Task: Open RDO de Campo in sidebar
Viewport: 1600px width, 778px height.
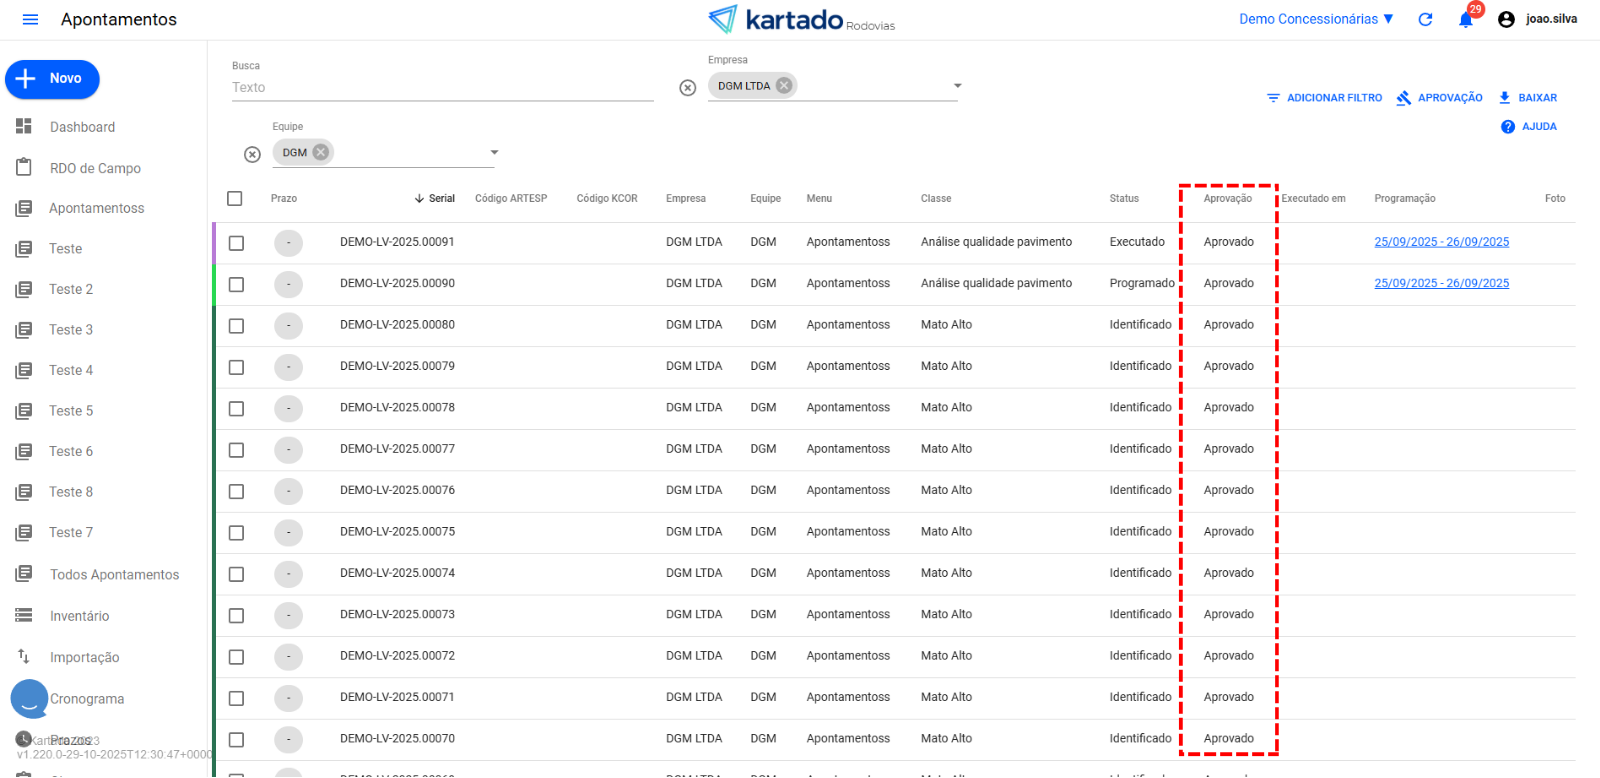Action: pos(95,168)
